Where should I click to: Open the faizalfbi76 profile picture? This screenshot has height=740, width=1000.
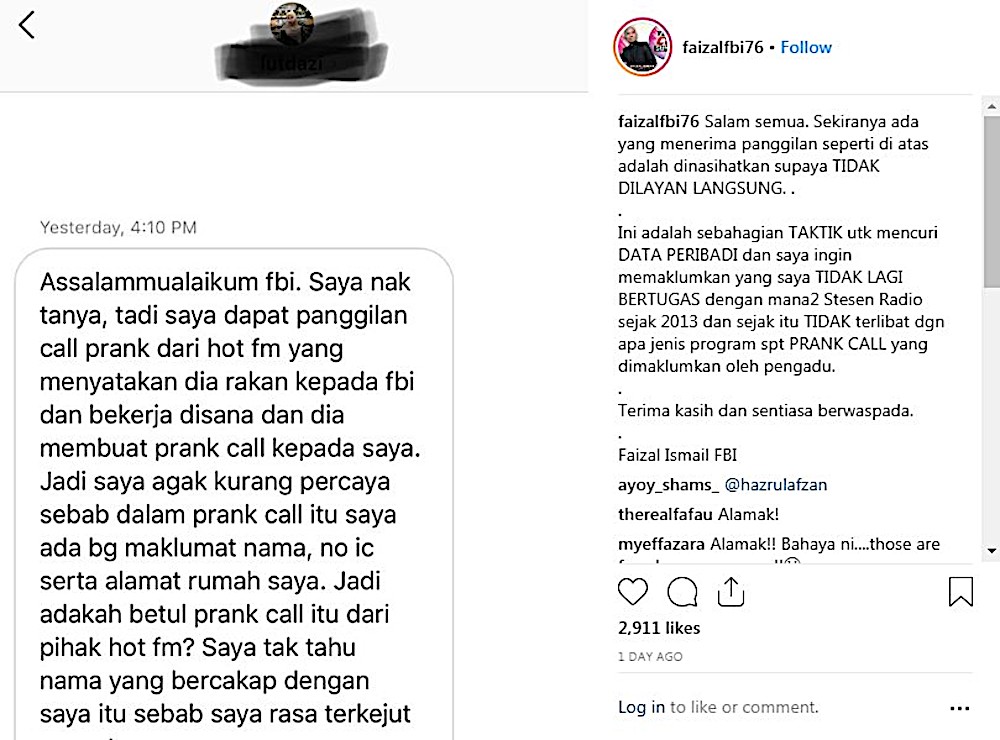coord(643,47)
